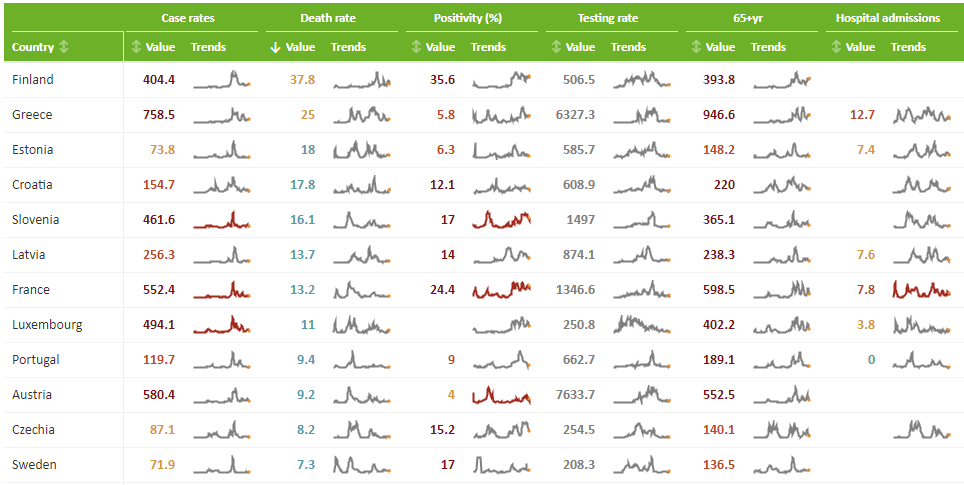Select the Sweden country row
This screenshot has width=964, height=485.
34,465
